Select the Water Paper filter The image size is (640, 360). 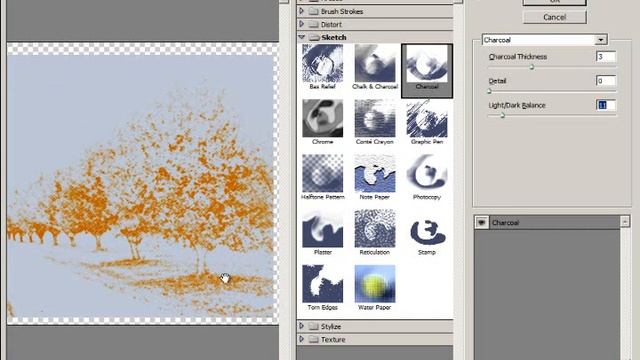pos(375,284)
